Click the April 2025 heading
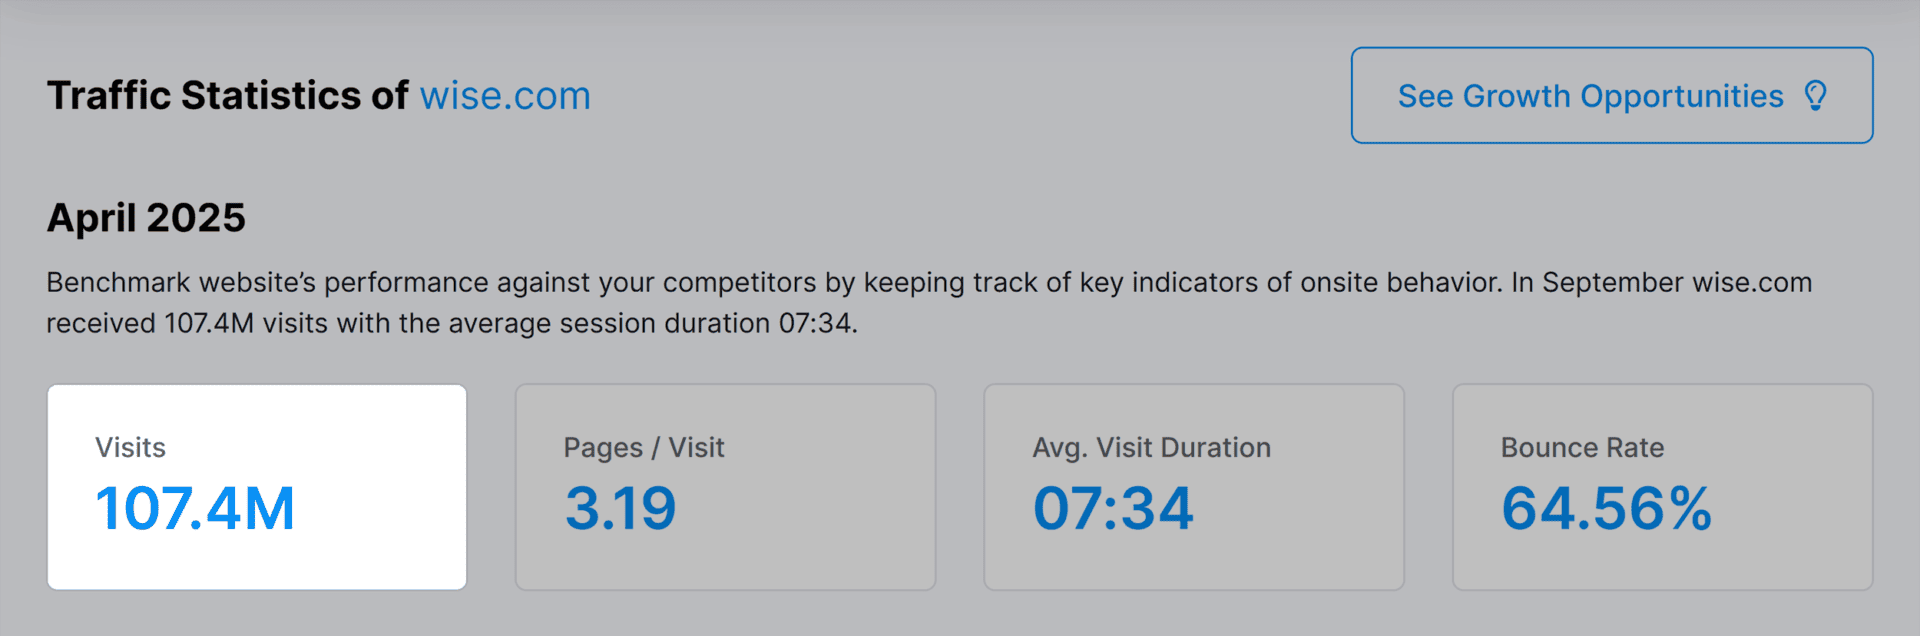This screenshot has width=1920, height=636. [x=146, y=217]
